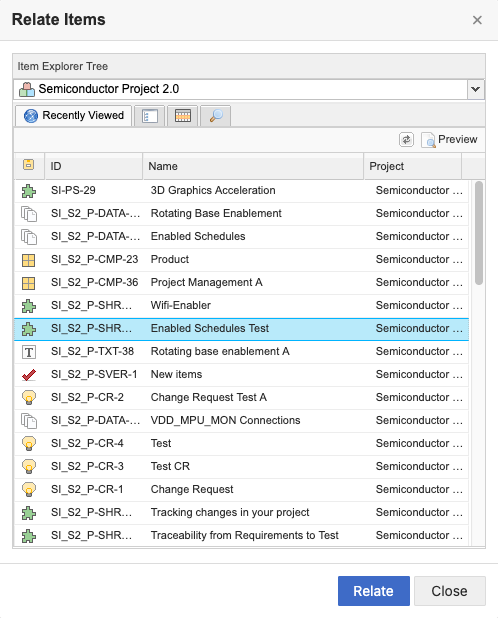This screenshot has height=618, width=498.
Task: Click the puzzle icon beside Traceability from Requirements to Test
Action: 29,536
